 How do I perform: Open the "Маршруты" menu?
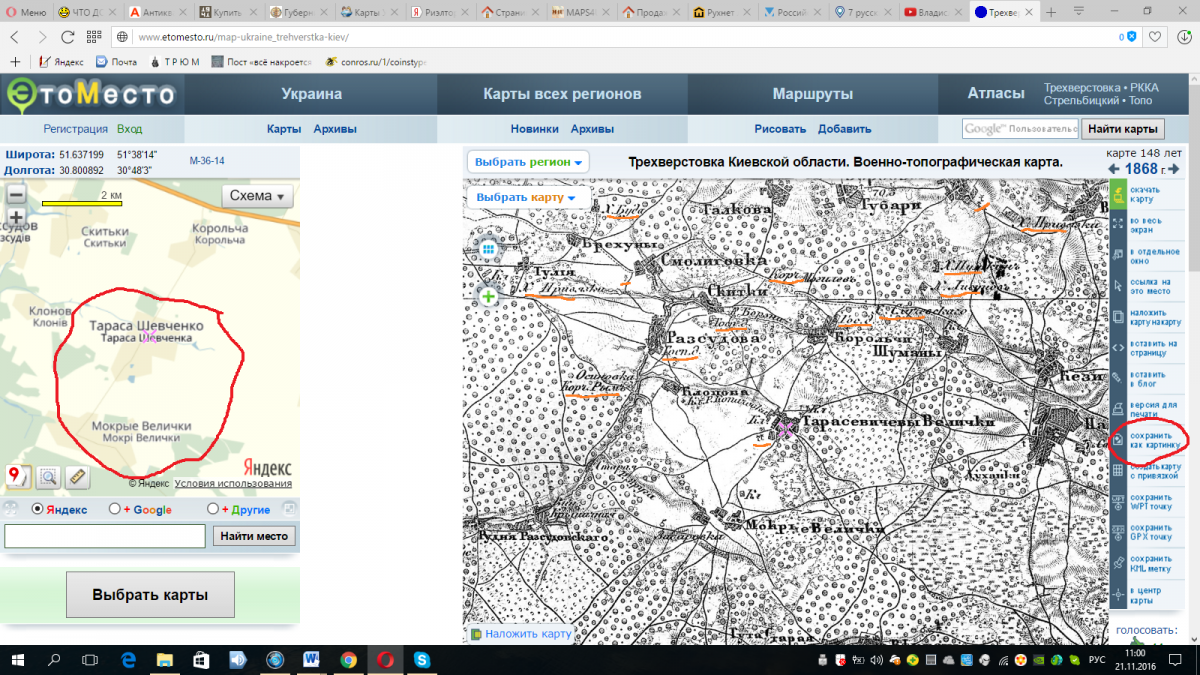tap(812, 94)
